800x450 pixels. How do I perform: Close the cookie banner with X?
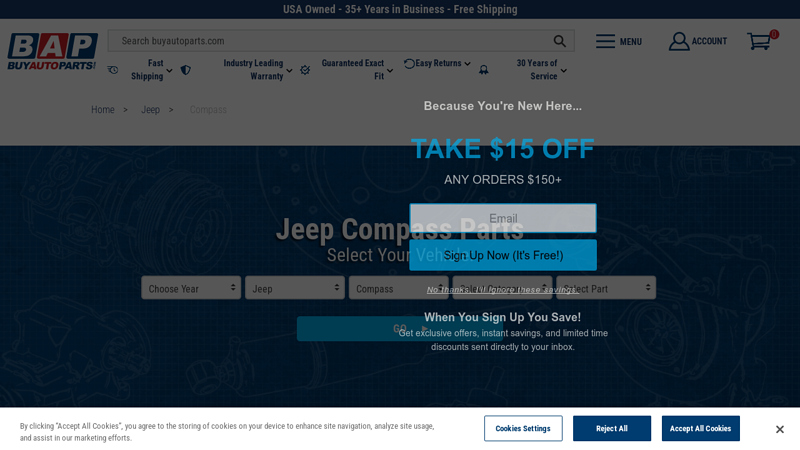(x=780, y=429)
